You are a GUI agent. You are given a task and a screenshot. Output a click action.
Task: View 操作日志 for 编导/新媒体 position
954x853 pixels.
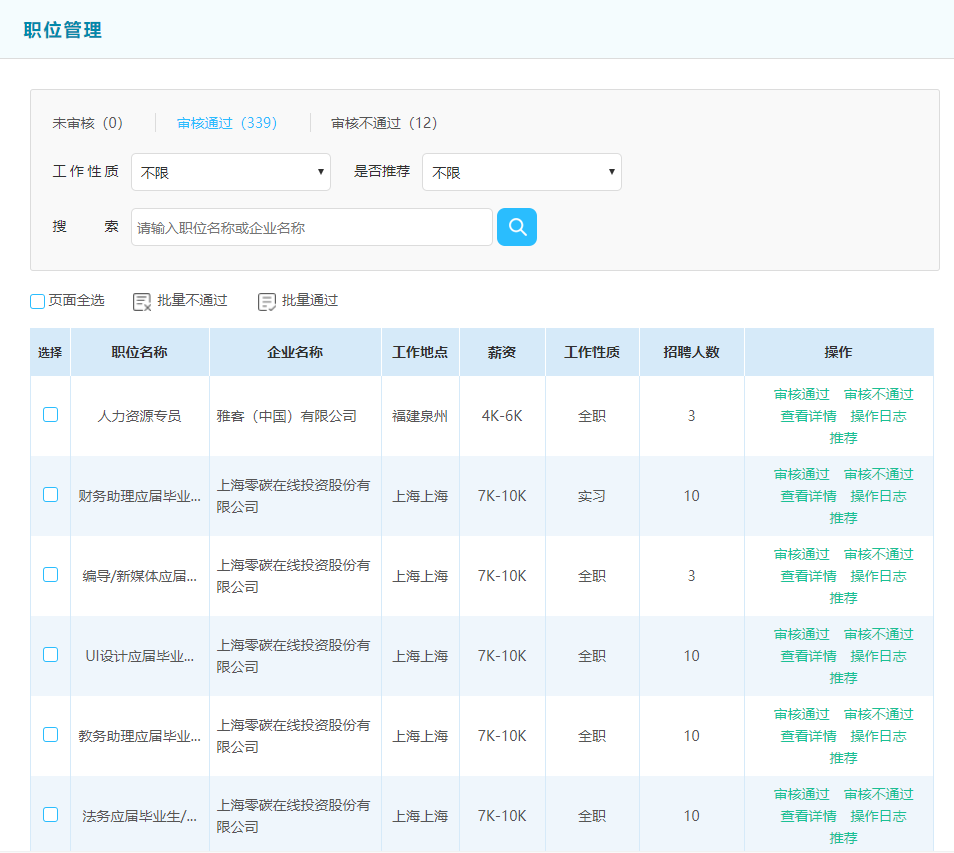[x=877, y=575]
